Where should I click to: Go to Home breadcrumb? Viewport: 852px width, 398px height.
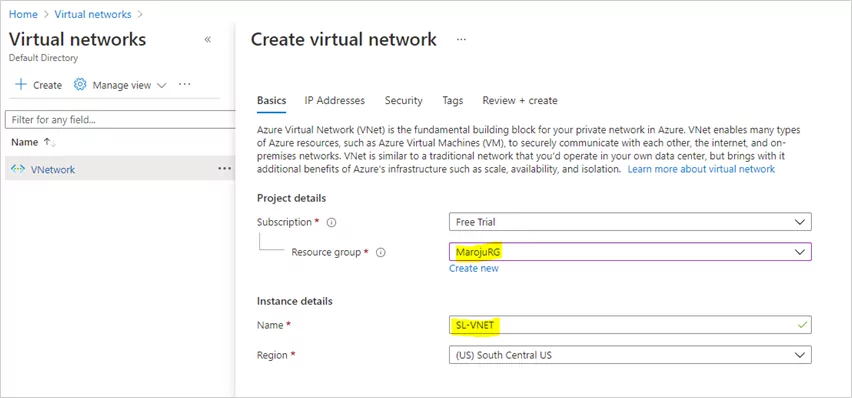23,14
